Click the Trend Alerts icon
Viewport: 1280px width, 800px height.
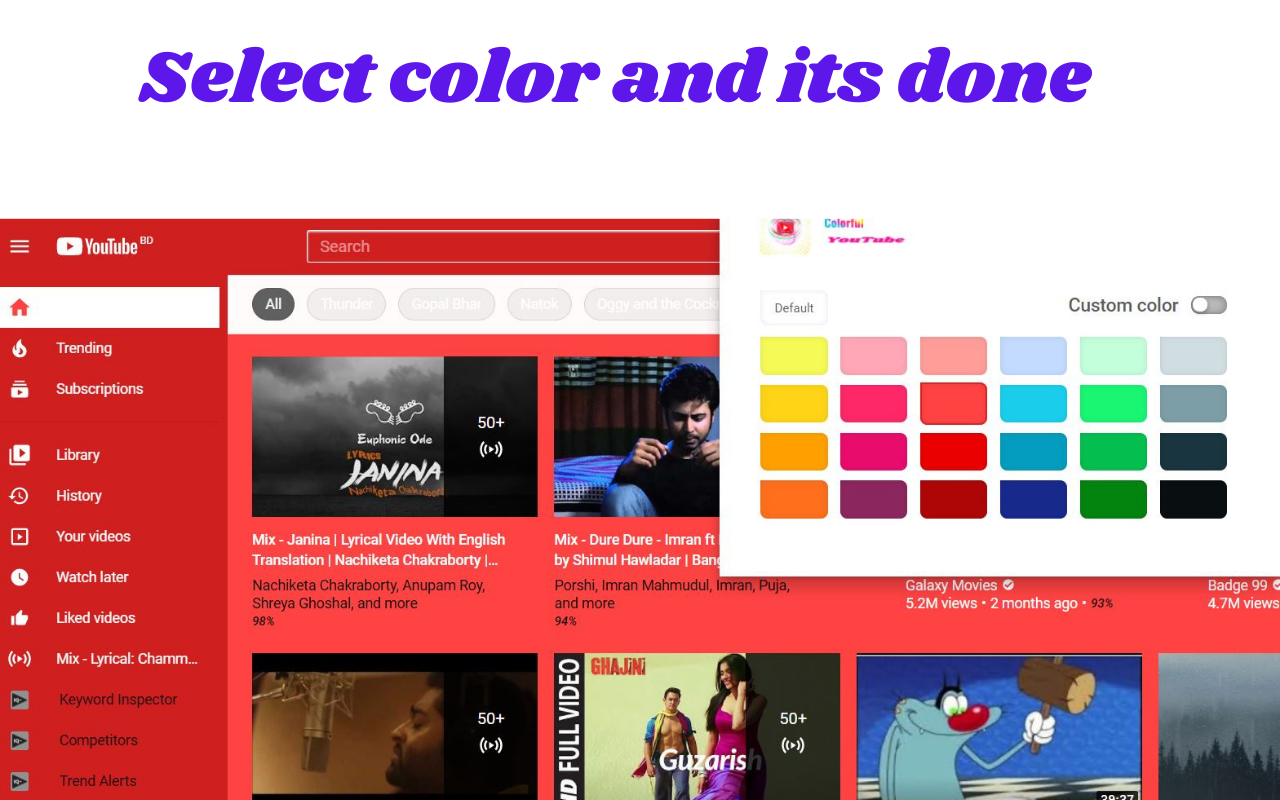(x=20, y=781)
